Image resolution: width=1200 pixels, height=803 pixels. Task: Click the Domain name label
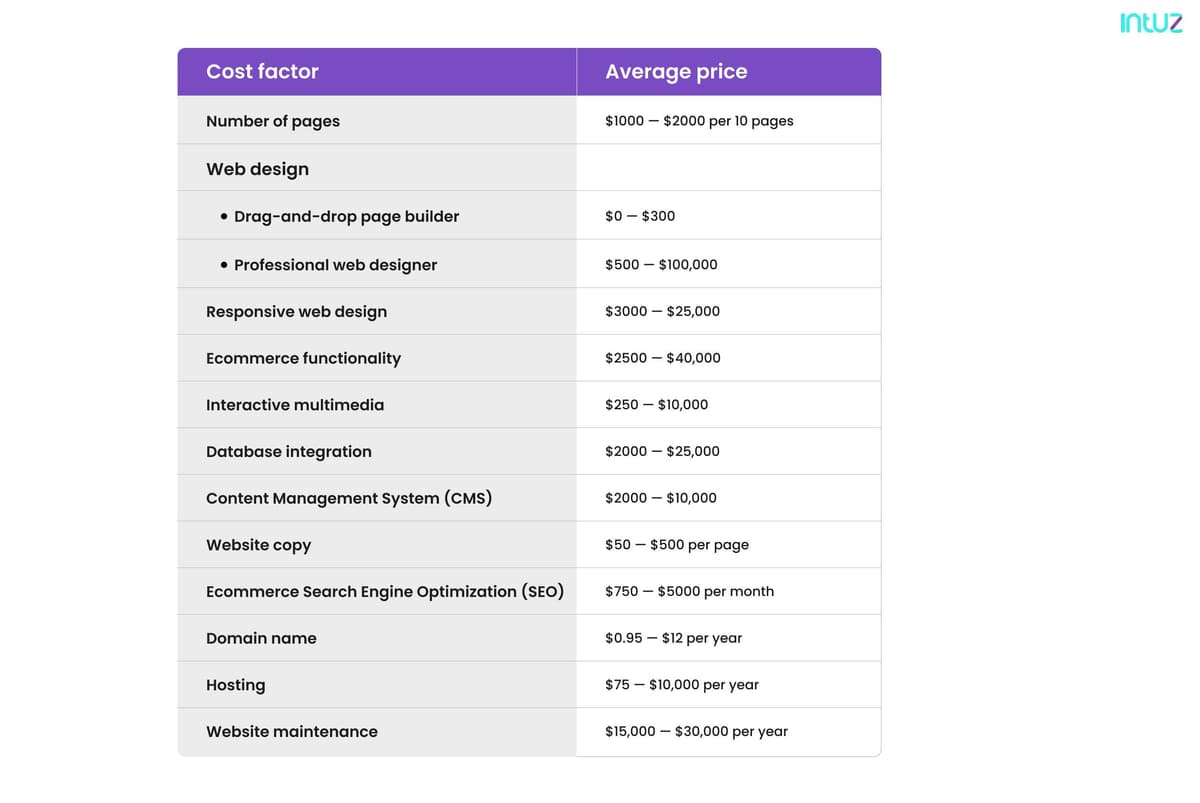click(x=261, y=638)
